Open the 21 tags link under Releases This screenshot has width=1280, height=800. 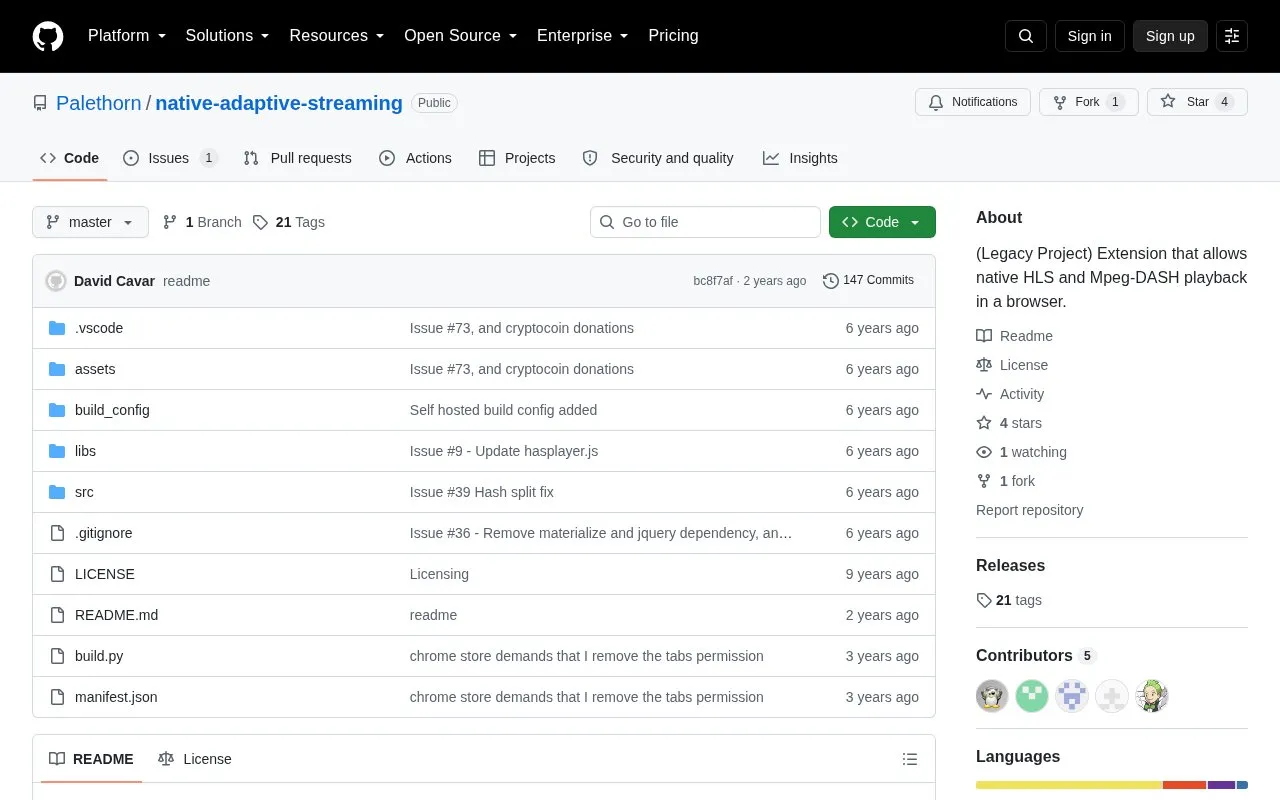[x=1010, y=600]
